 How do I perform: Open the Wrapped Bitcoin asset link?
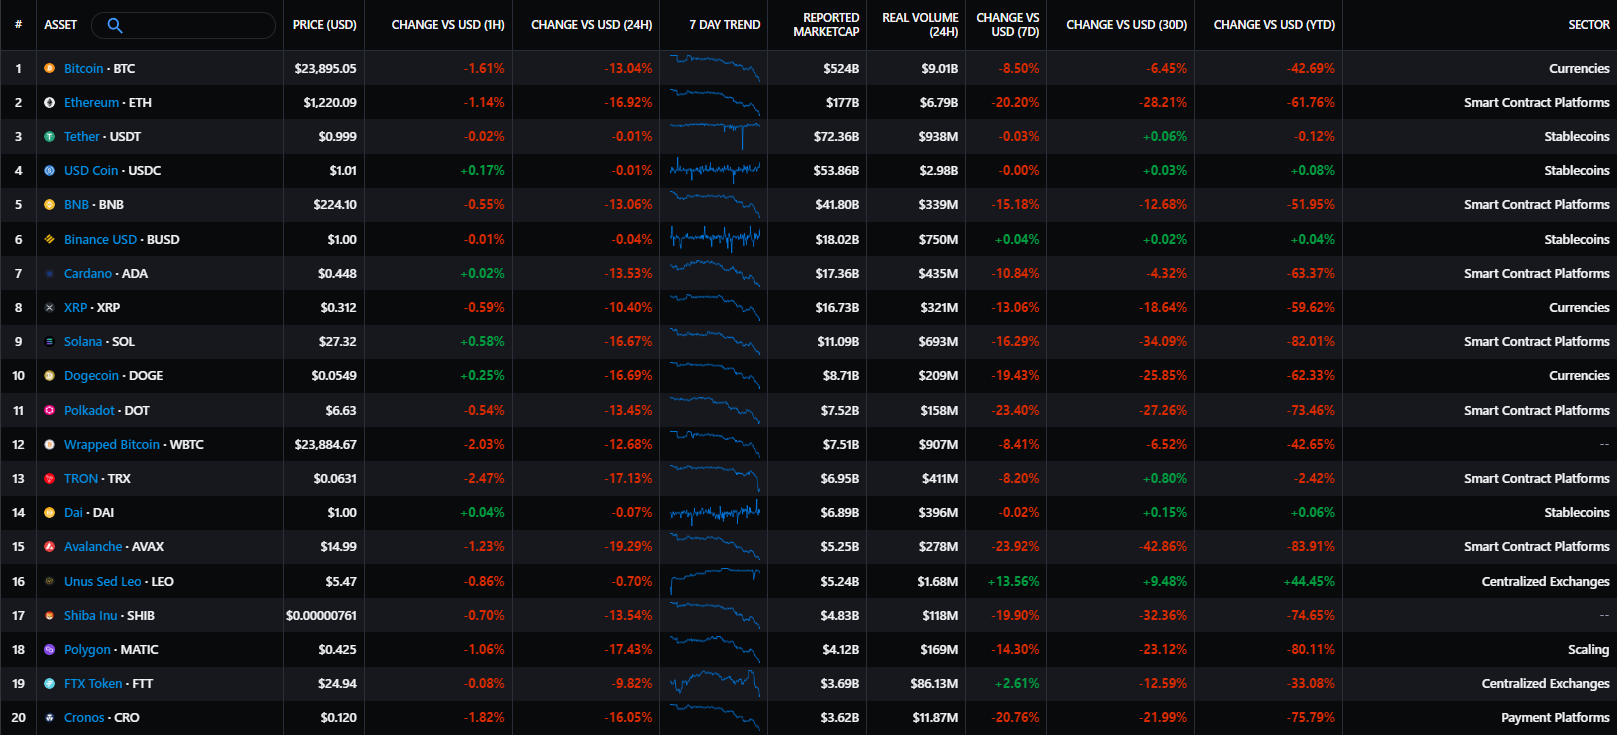coord(112,445)
